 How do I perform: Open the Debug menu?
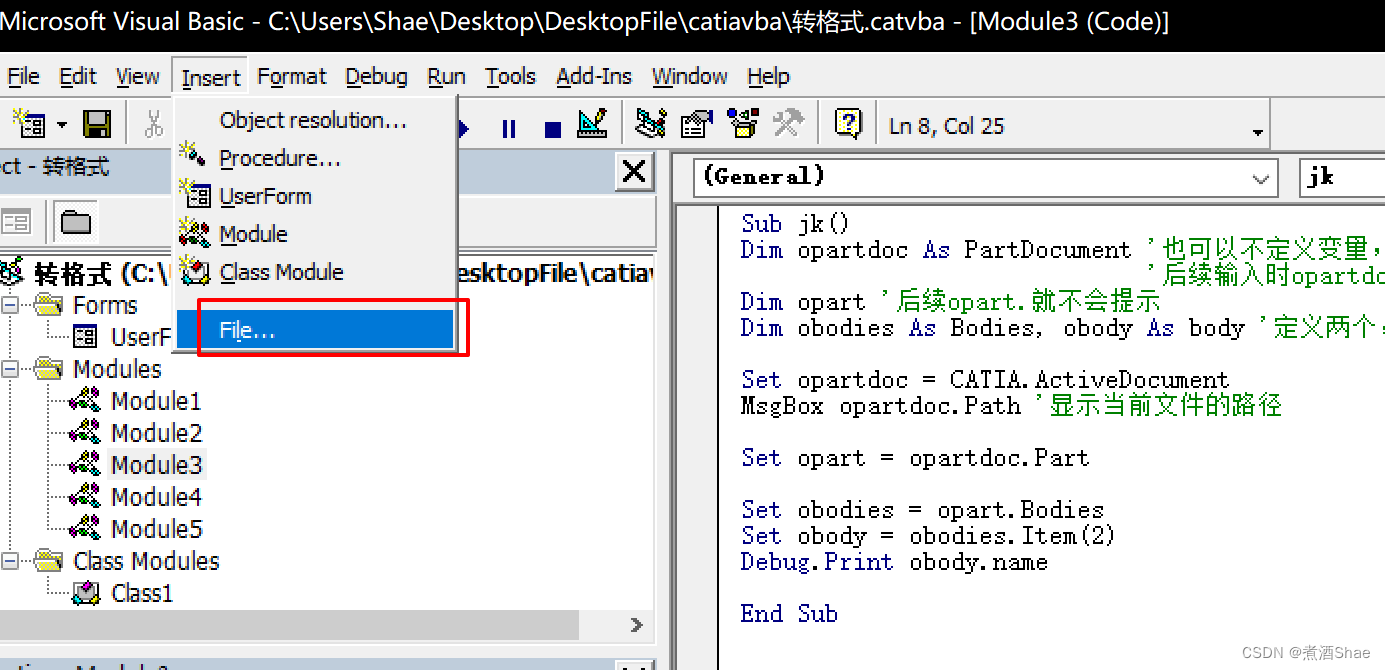tap(376, 76)
